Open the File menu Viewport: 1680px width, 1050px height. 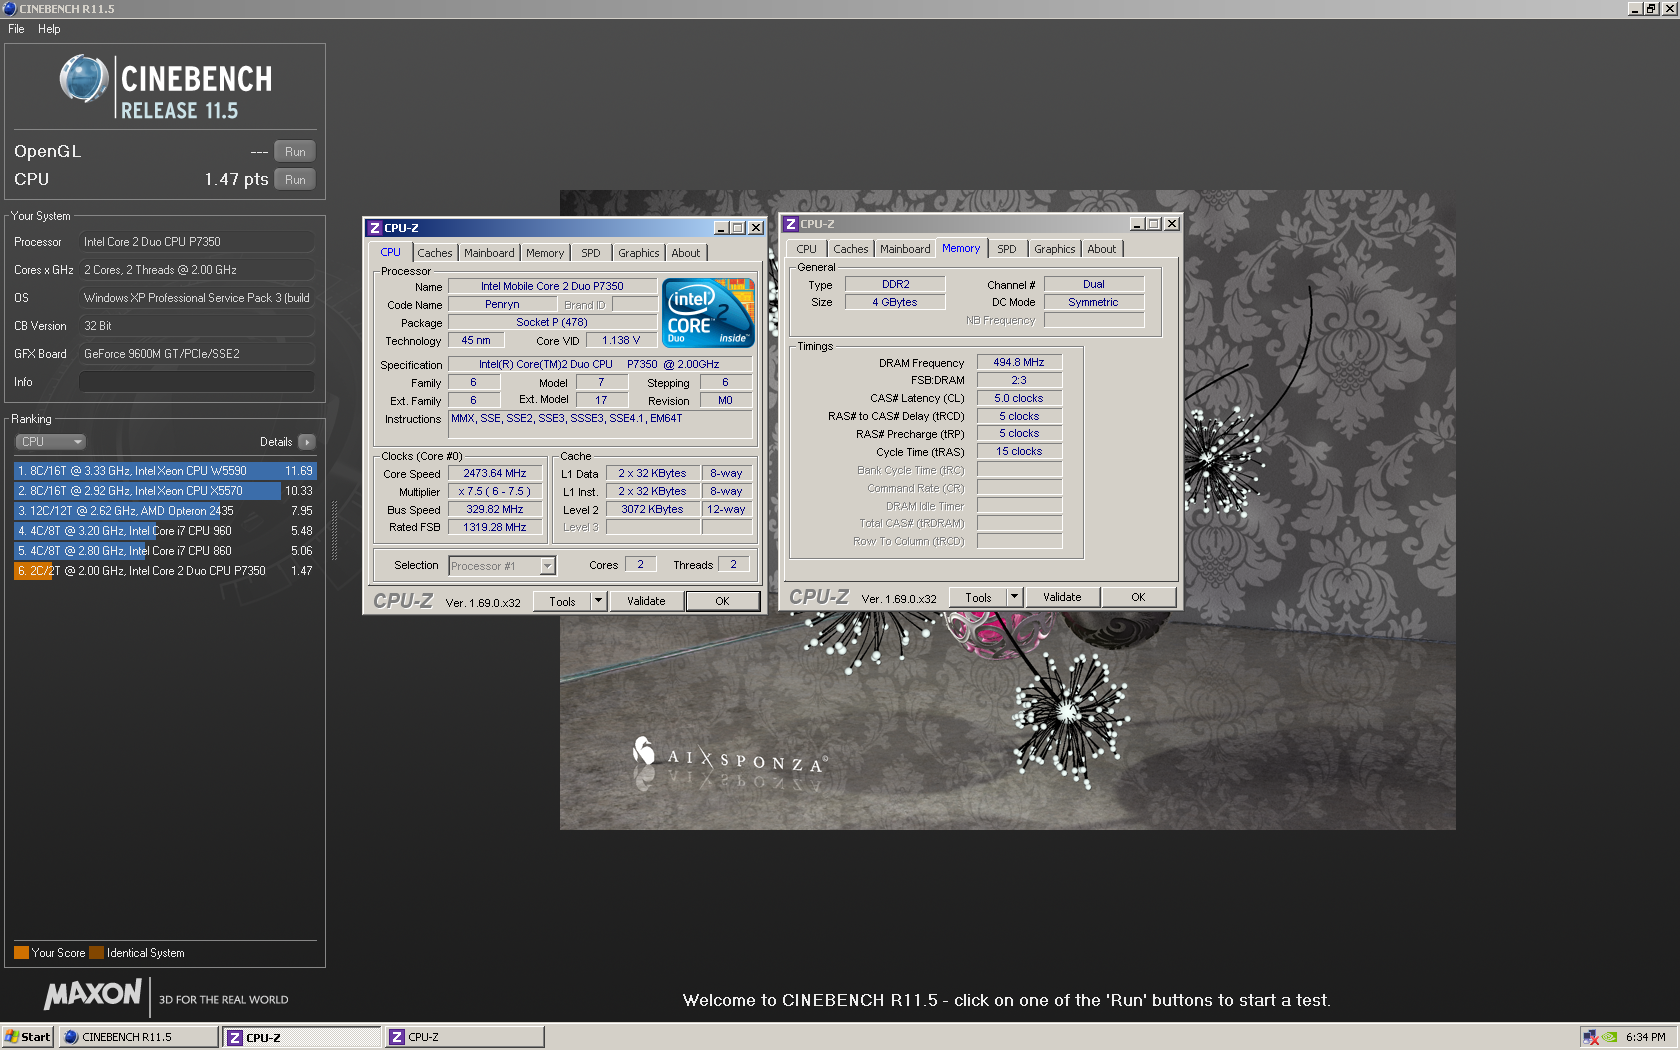[16, 29]
